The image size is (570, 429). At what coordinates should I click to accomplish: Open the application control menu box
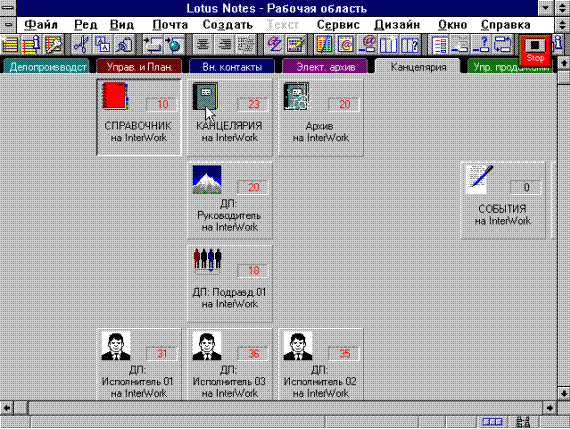(x=8, y=8)
